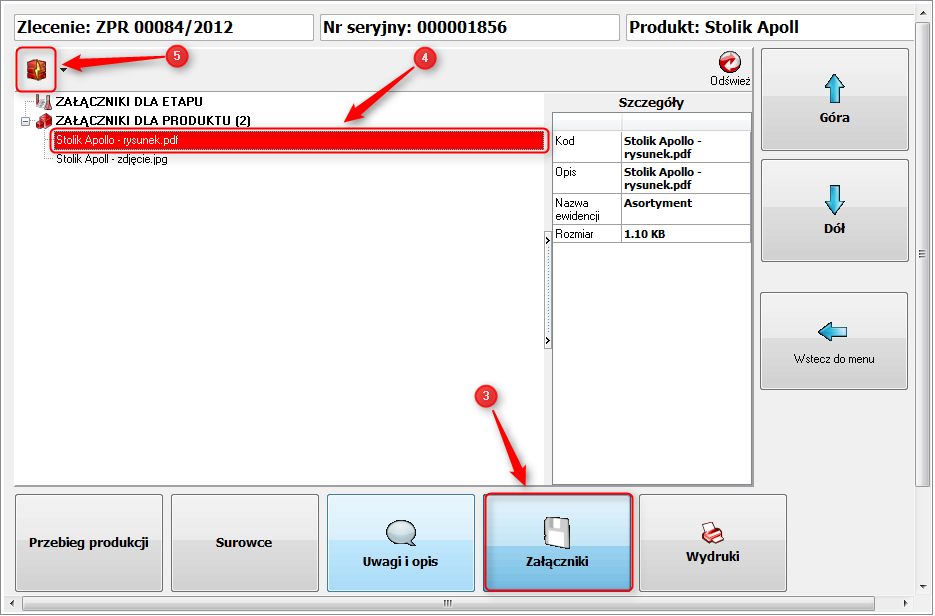Viewport: 935px width, 616px height.
Task: Select ZAŁĄCZNIKI DLA PRODUKTU (2) label
Action: pos(153,120)
